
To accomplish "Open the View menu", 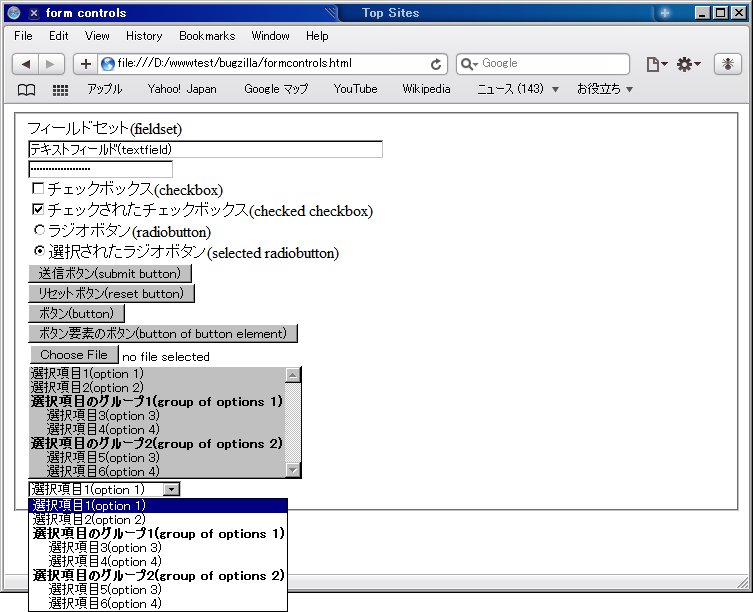I will [97, 36].
